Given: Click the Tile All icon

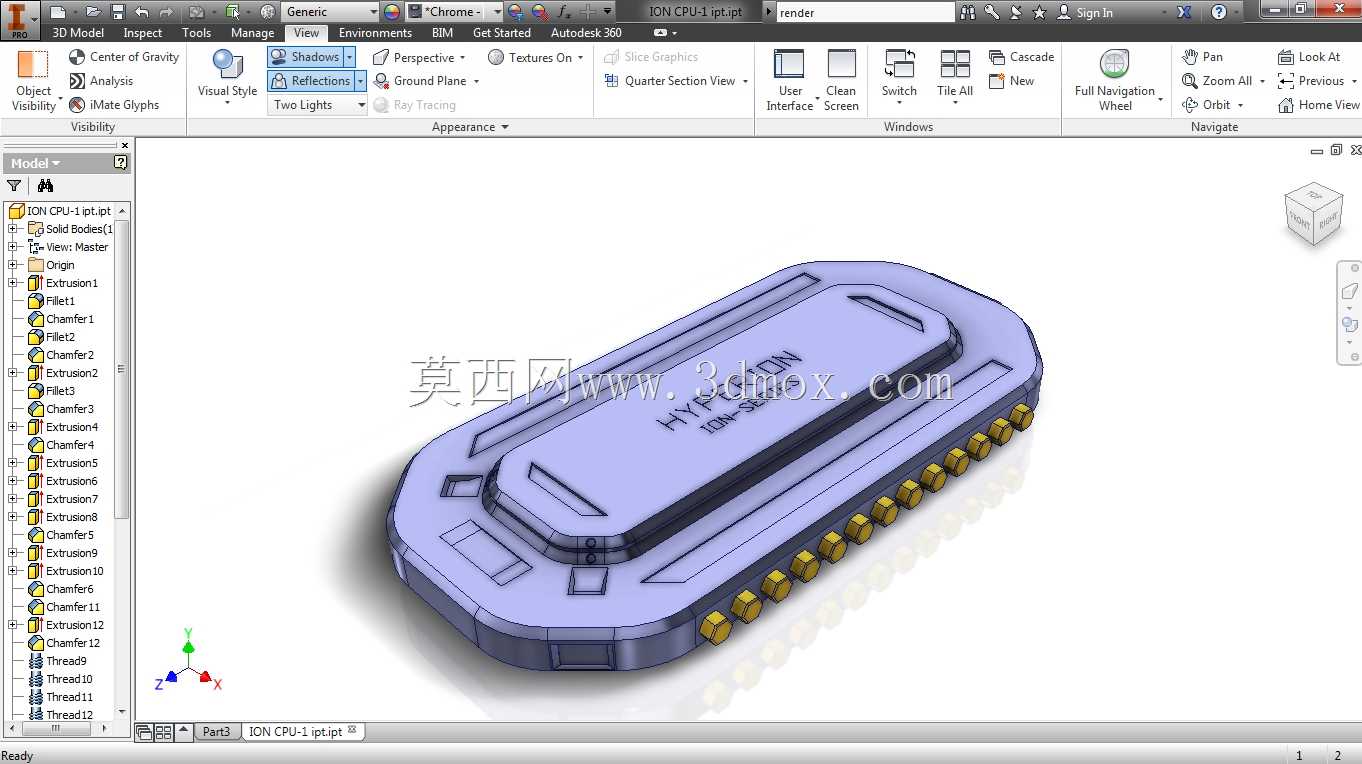Looking at the screenshot, I should [x=955, y=64].
